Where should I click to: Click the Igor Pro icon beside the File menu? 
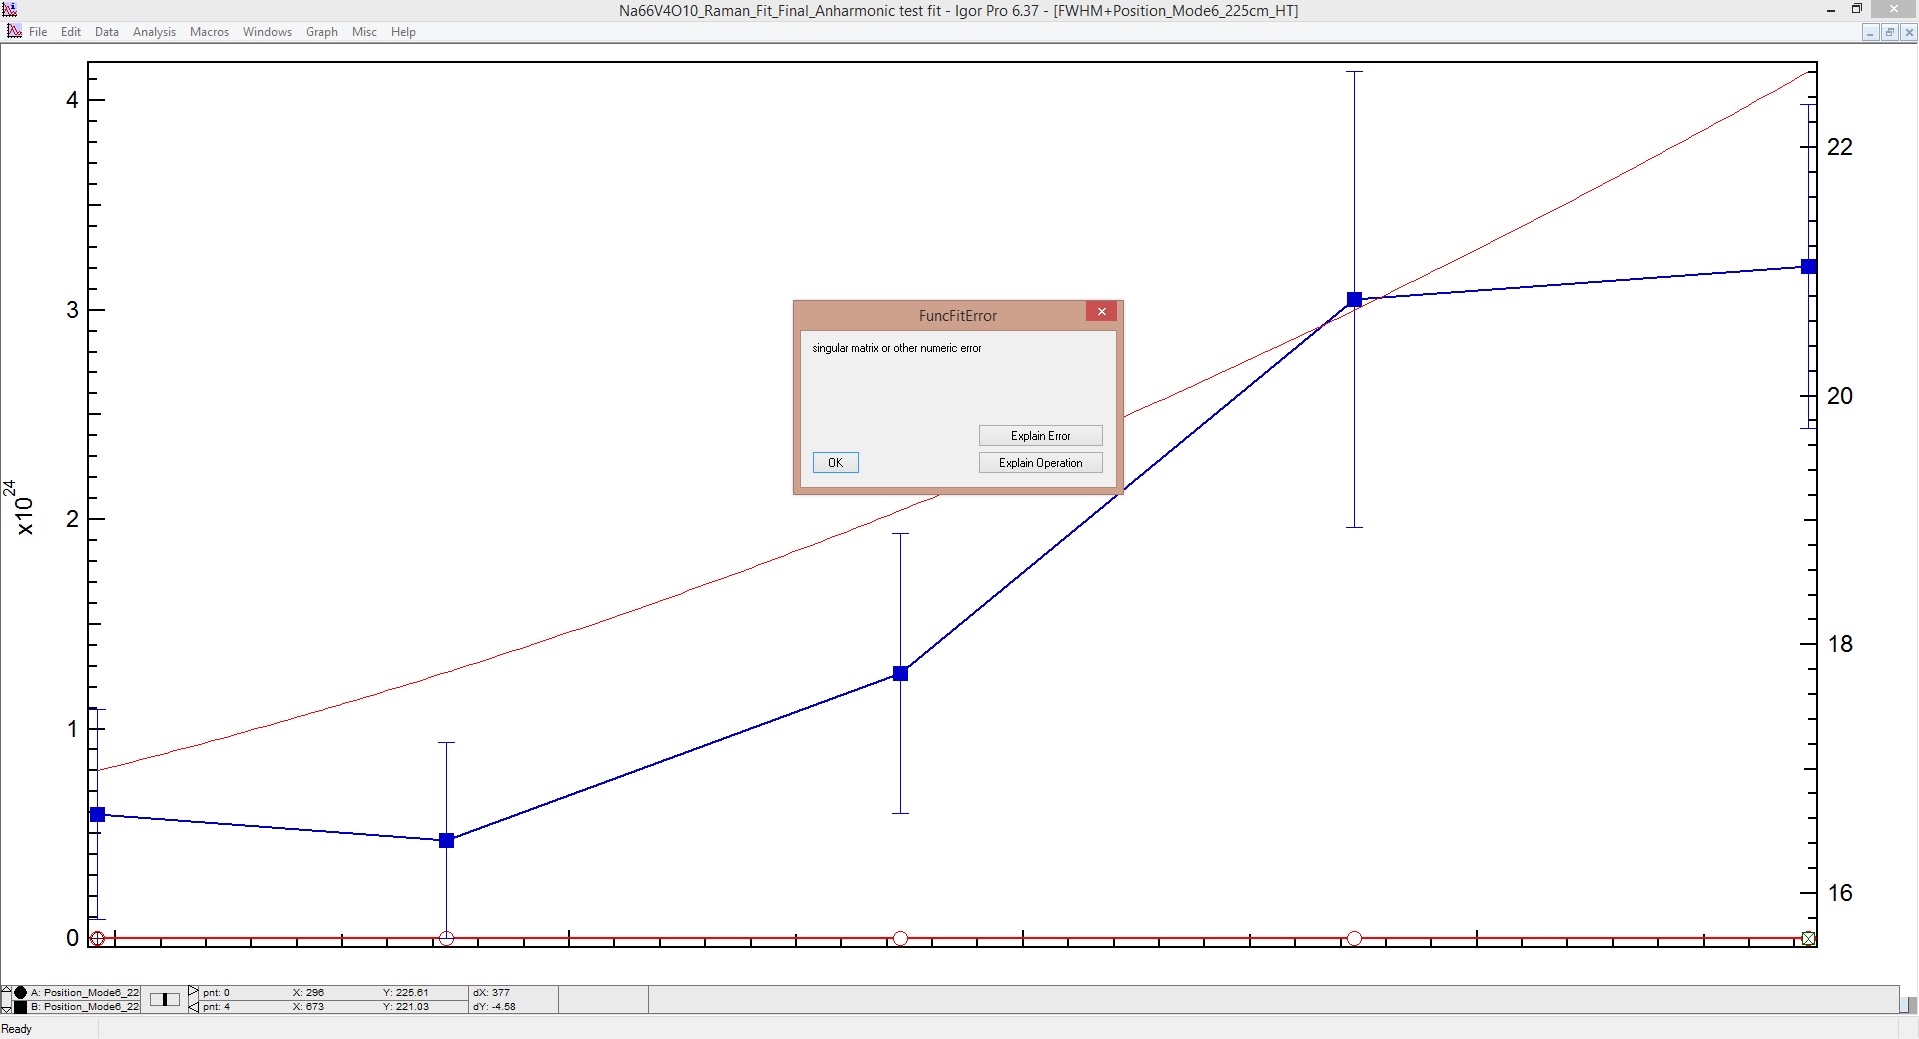(x=14, y=31)
